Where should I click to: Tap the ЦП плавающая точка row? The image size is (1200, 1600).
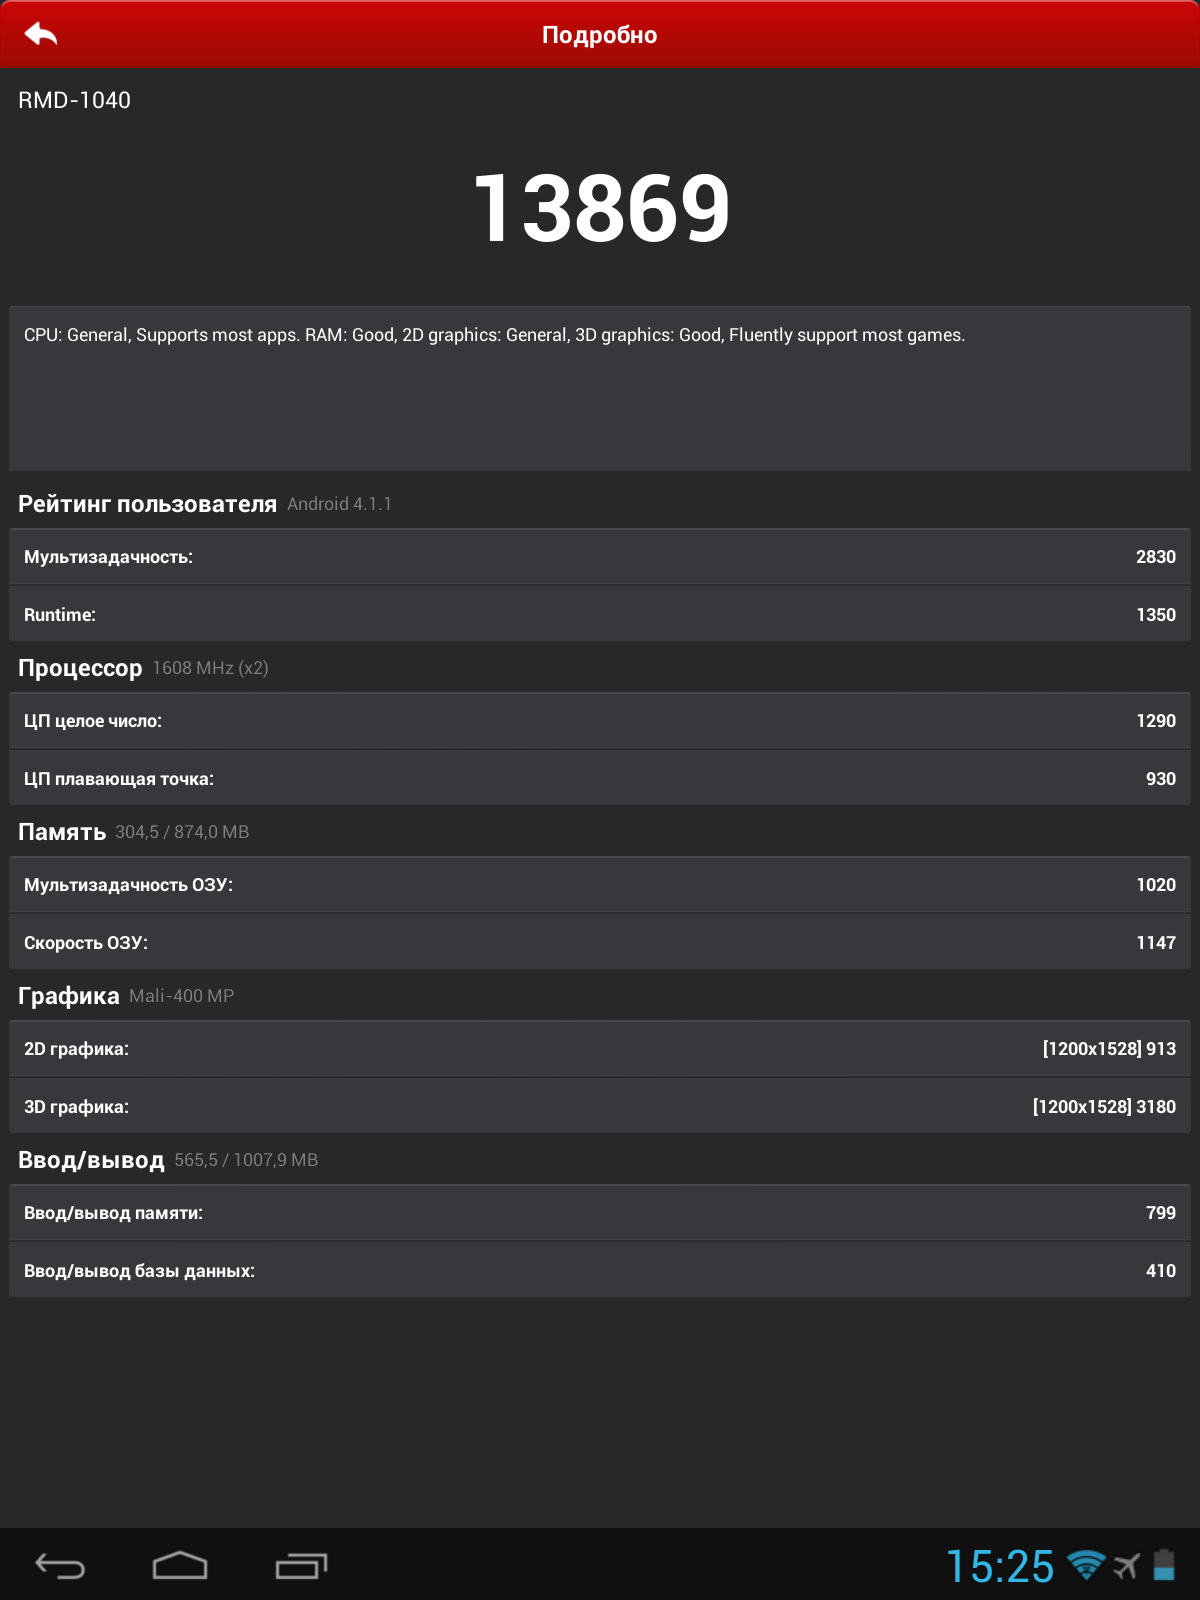tap(600, 779)
